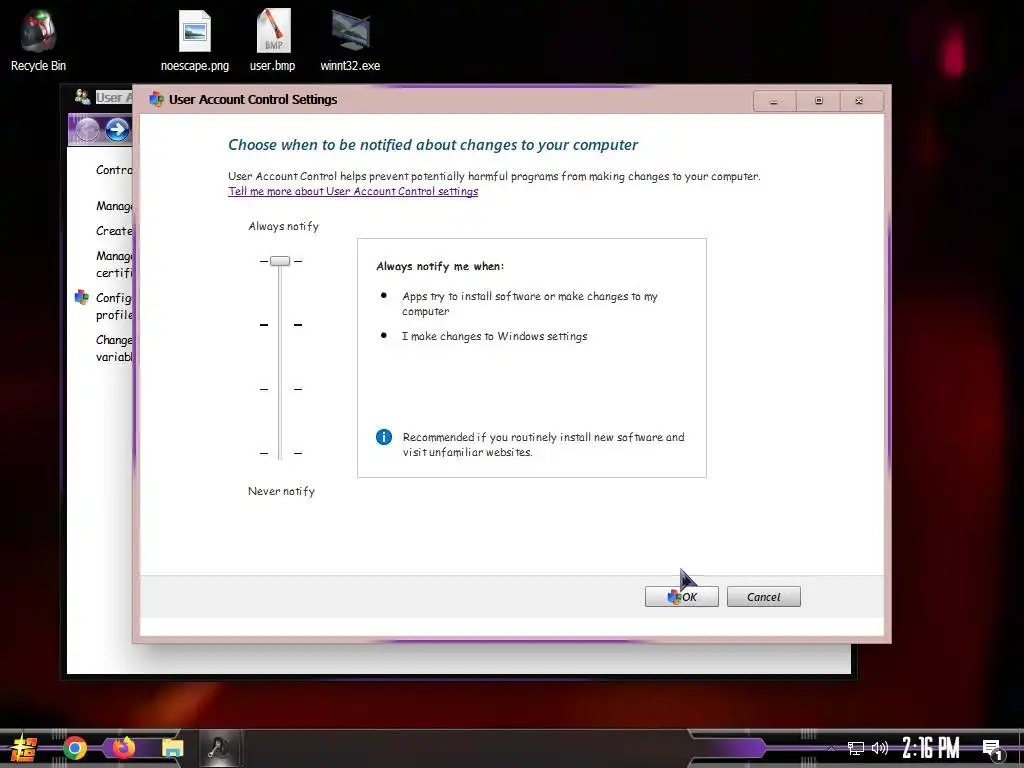Click the UAC shield icon in dialog title bar
This screenshot has width=1024, height=768.
pos(156,99)
